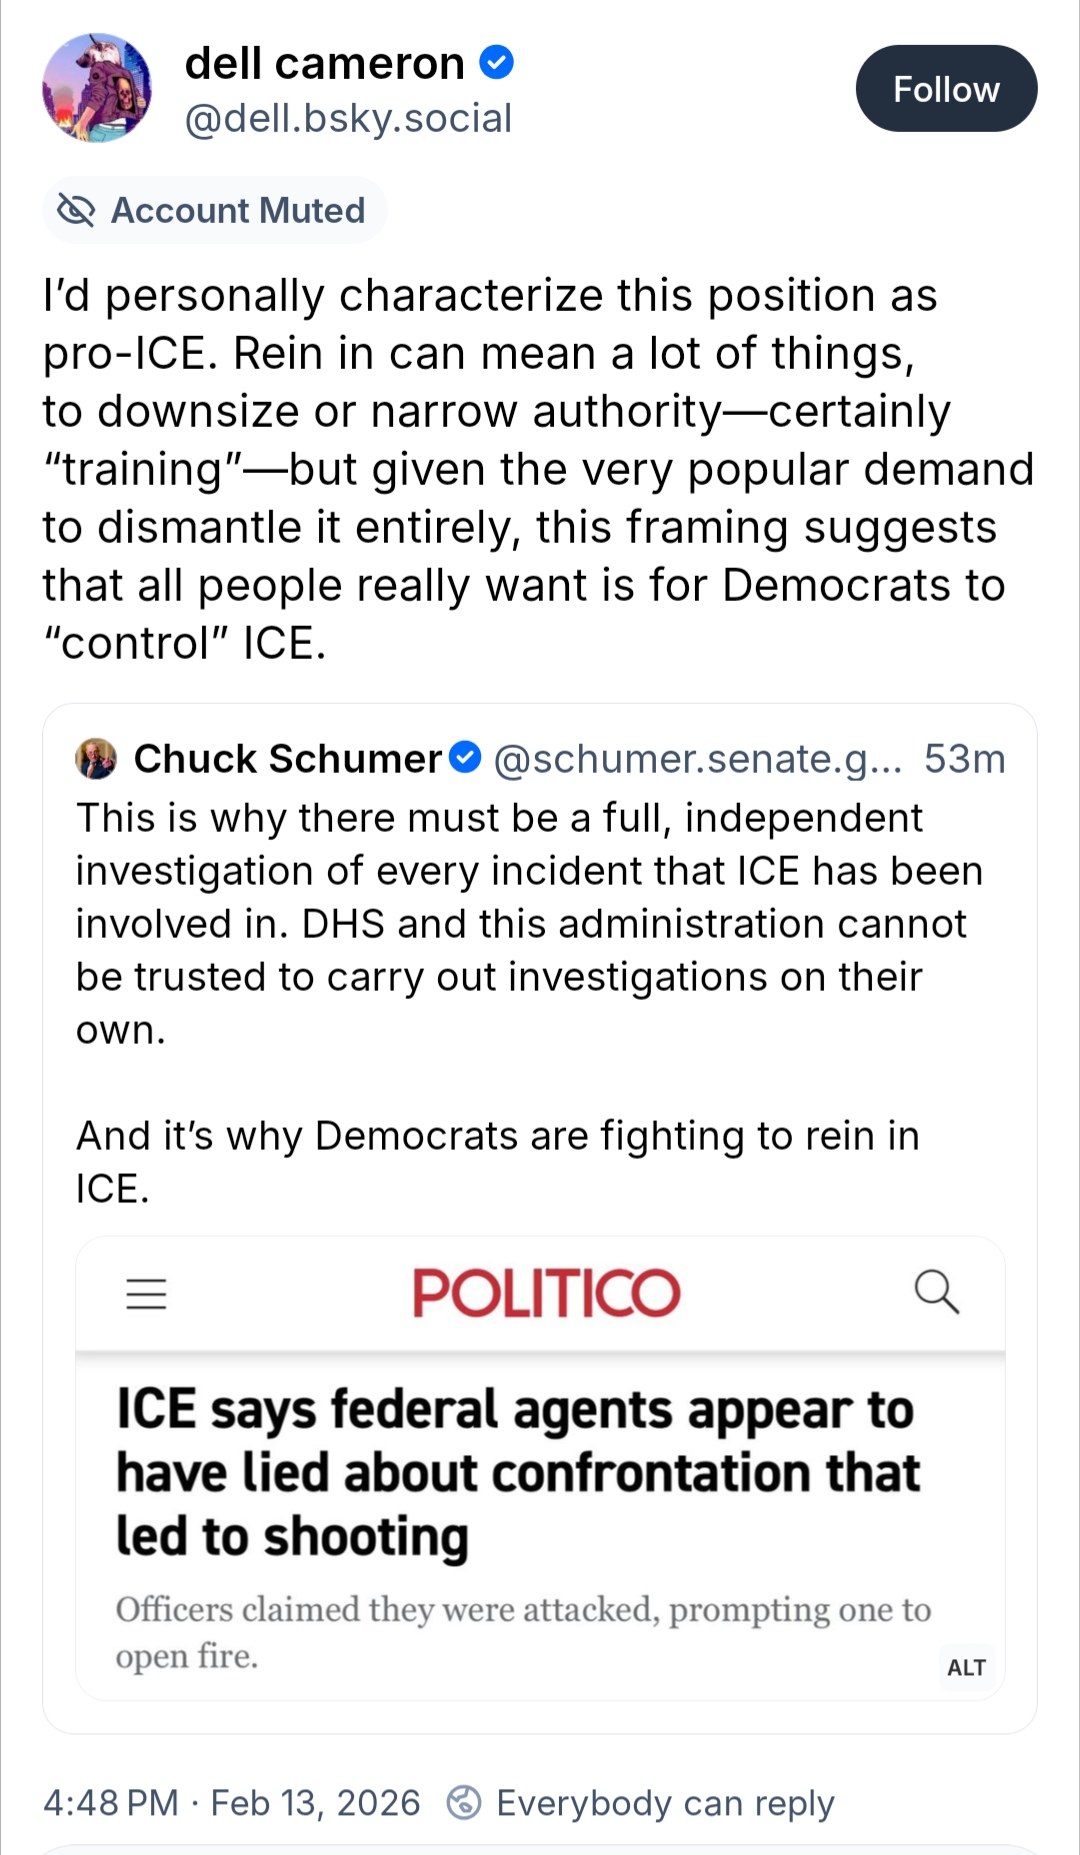This screenshot has height=1855, width=1080.
Task: Open the @dell.bsky.social handle link
Action: click(348, 119)
